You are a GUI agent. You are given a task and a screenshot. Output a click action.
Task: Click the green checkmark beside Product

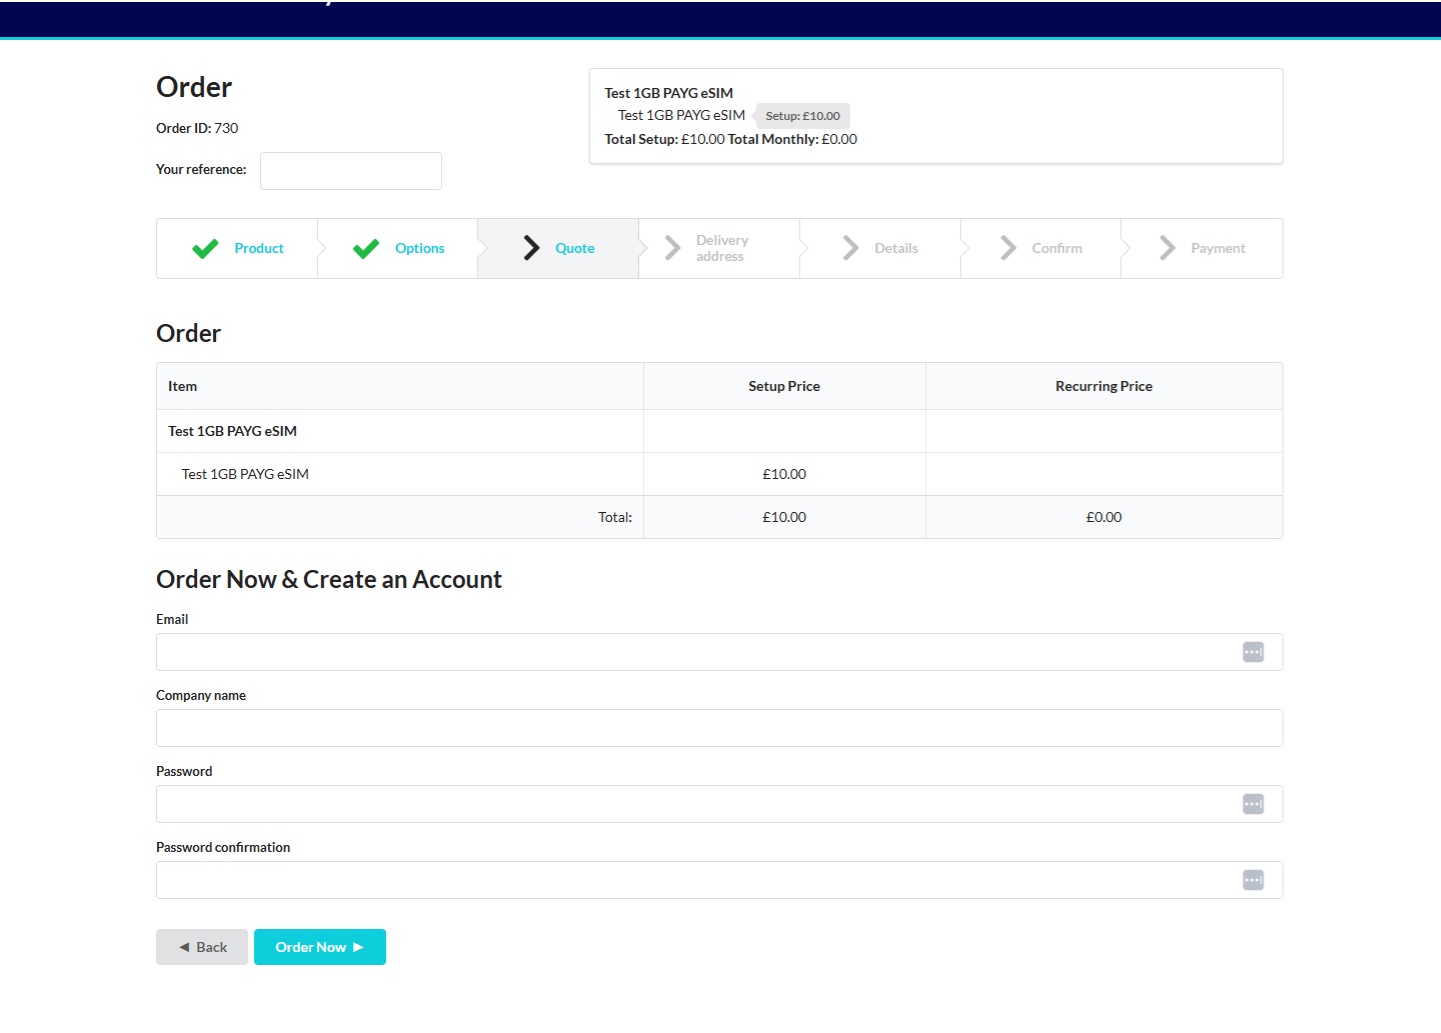click(x=205, y=249)
